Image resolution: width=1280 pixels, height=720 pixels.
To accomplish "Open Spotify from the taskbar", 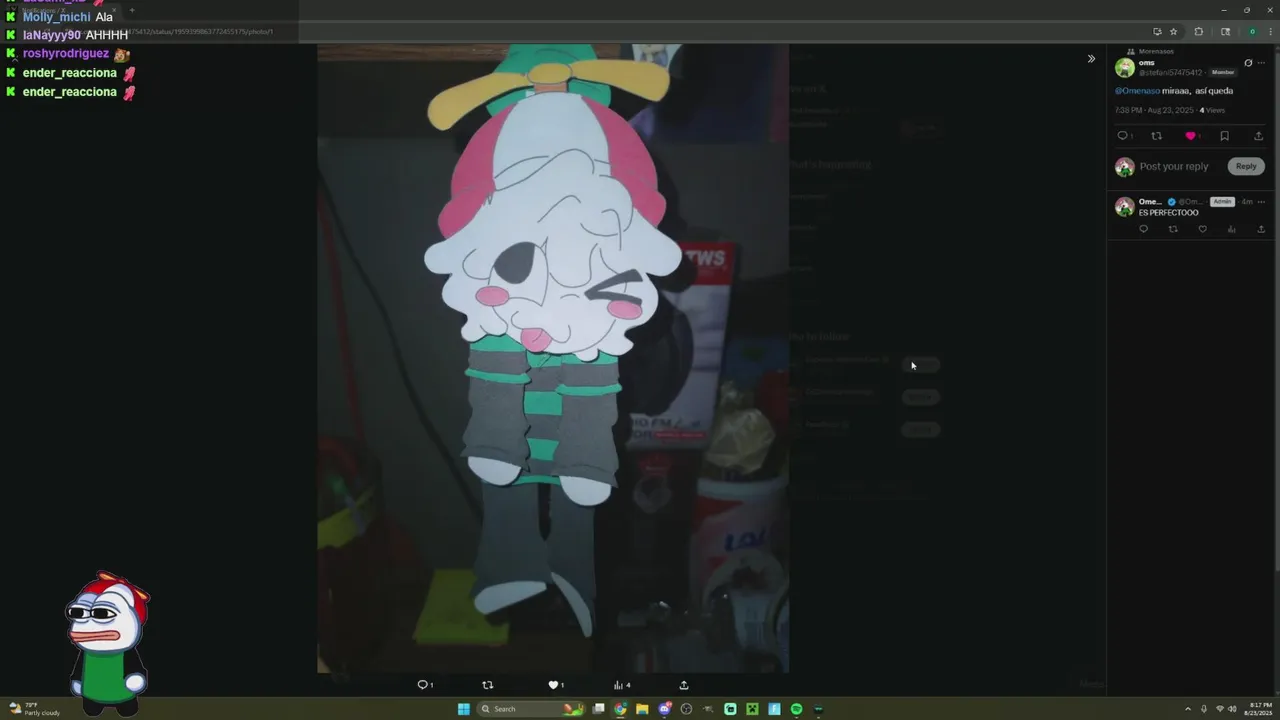I will pos(796,709).
